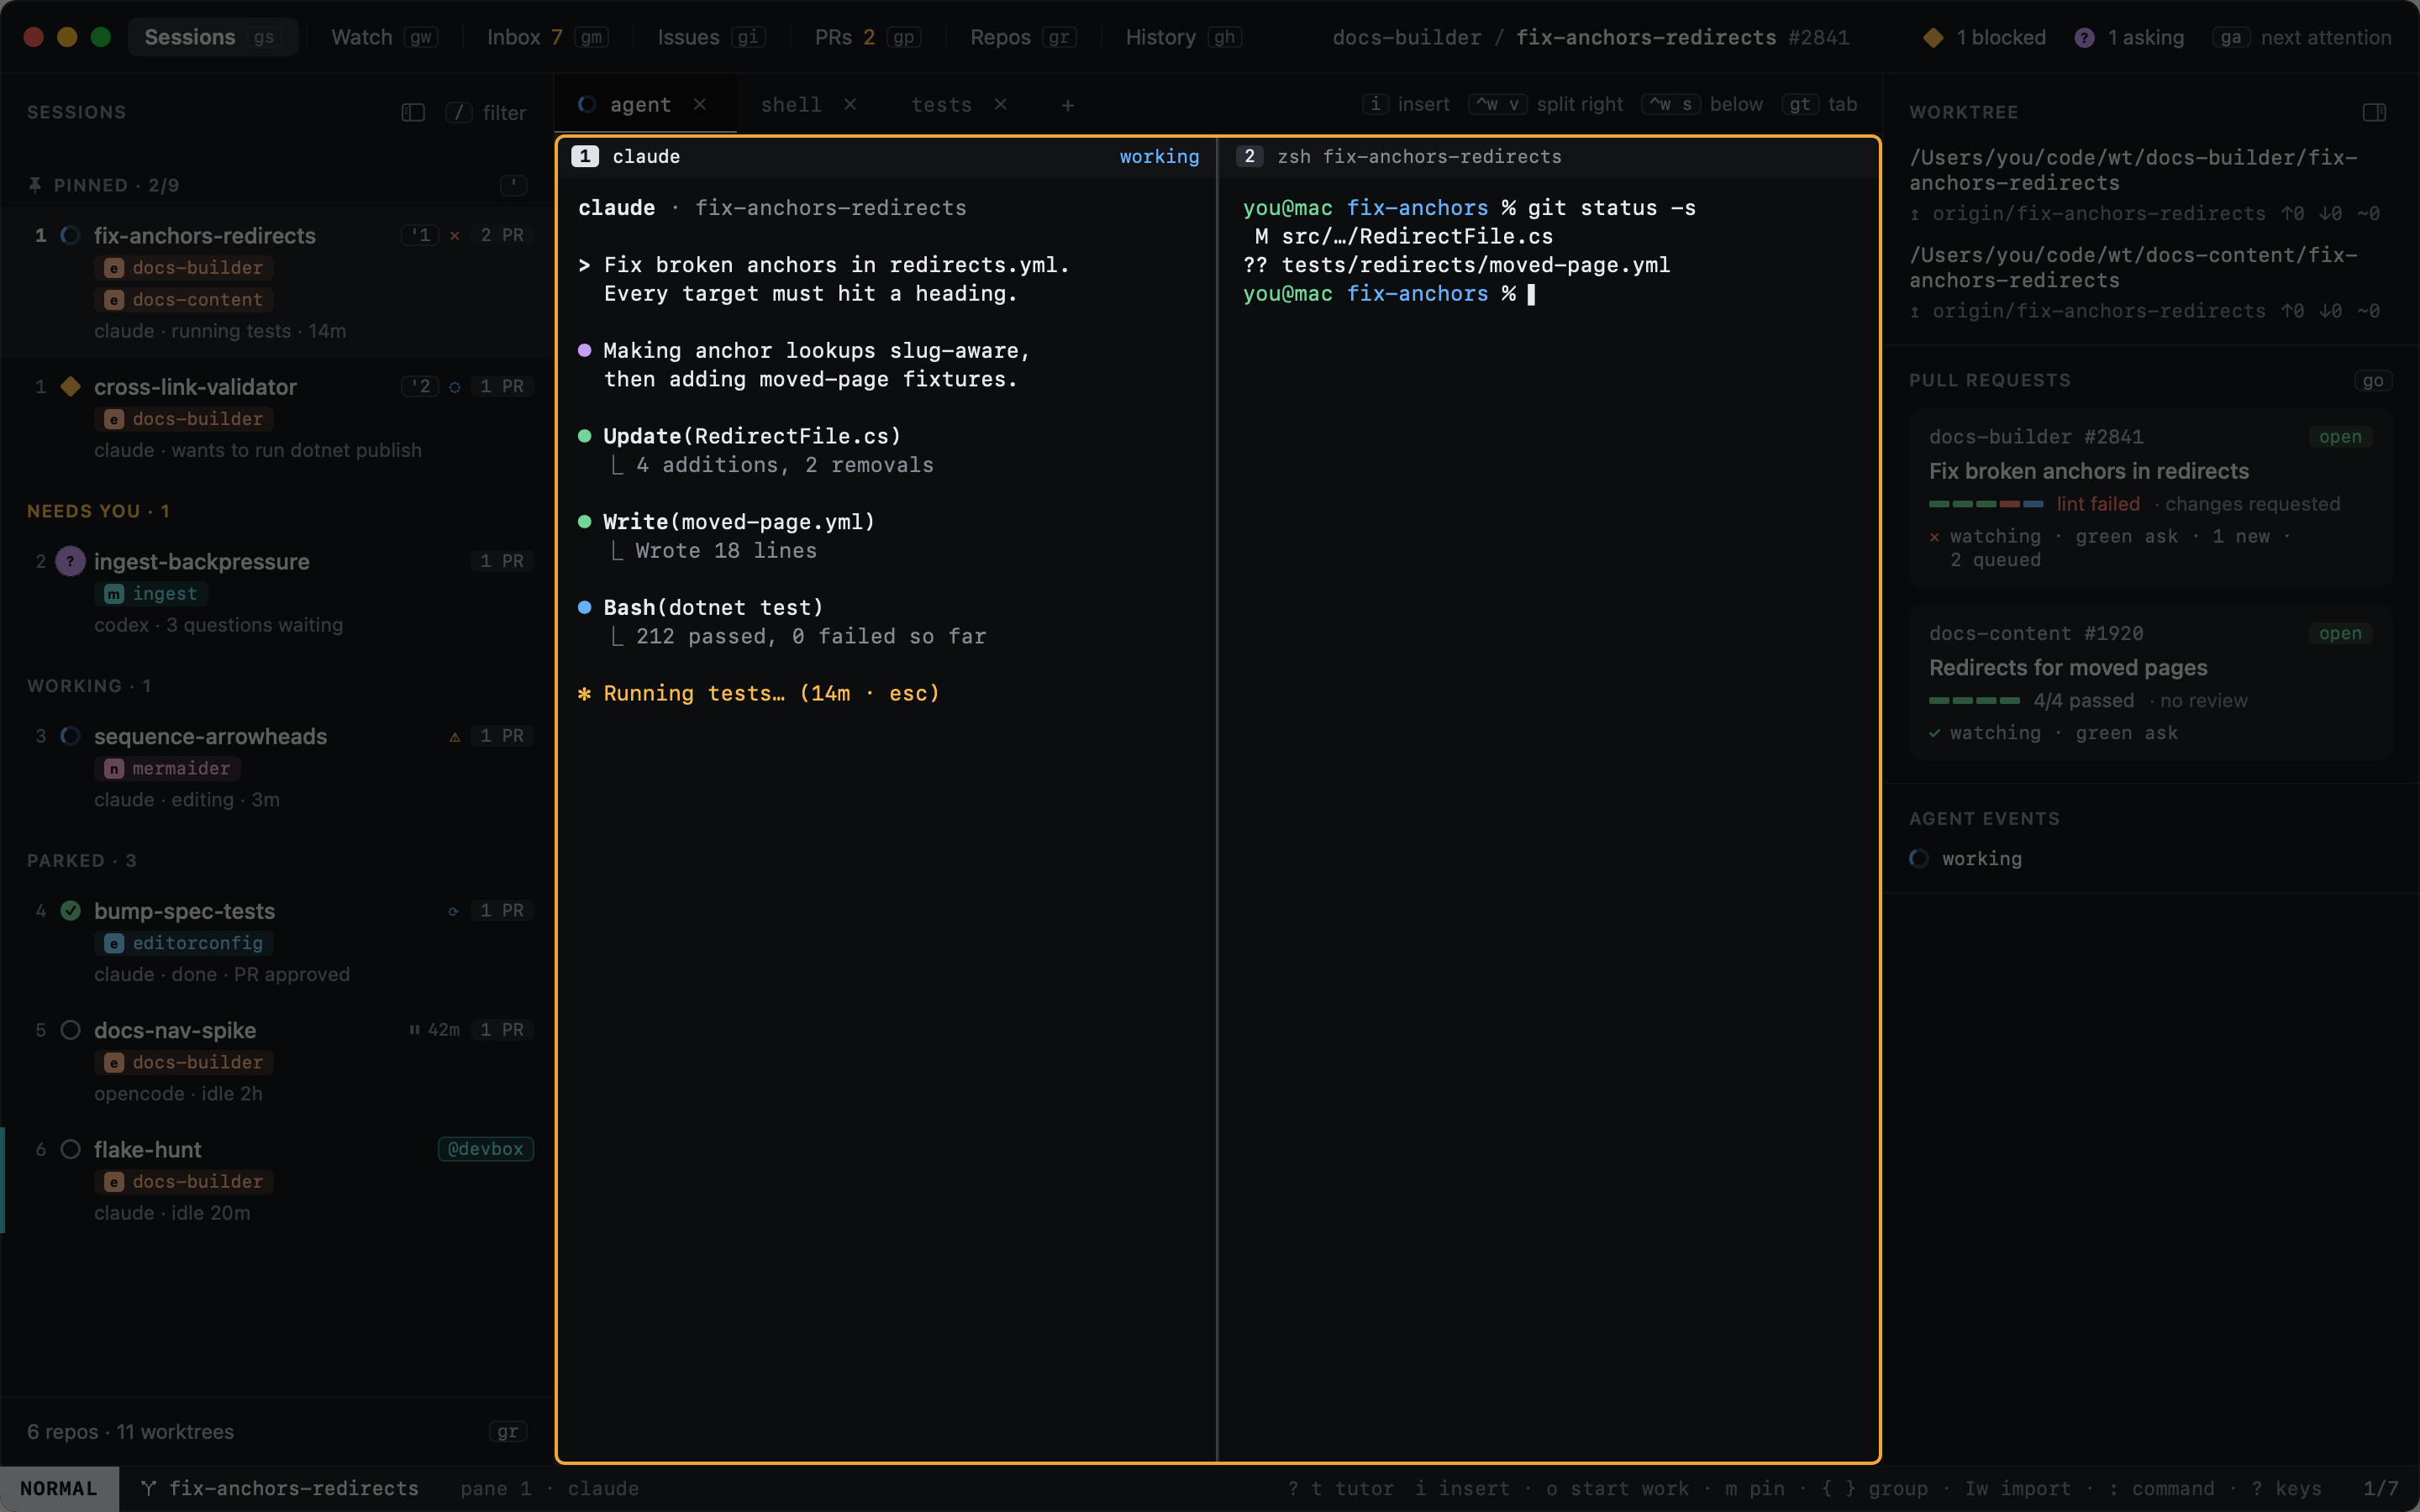Click the bump-spec-tests green check icon
Image resolution: width=2420 pixels, height=1512 pixels.
[x=70, y=910]
